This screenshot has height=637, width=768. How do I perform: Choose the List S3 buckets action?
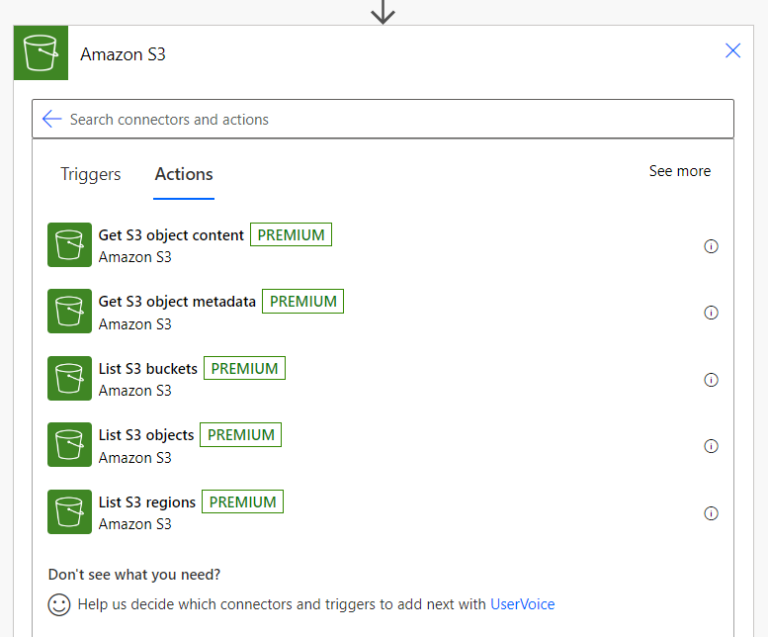(x=383, y=378)
